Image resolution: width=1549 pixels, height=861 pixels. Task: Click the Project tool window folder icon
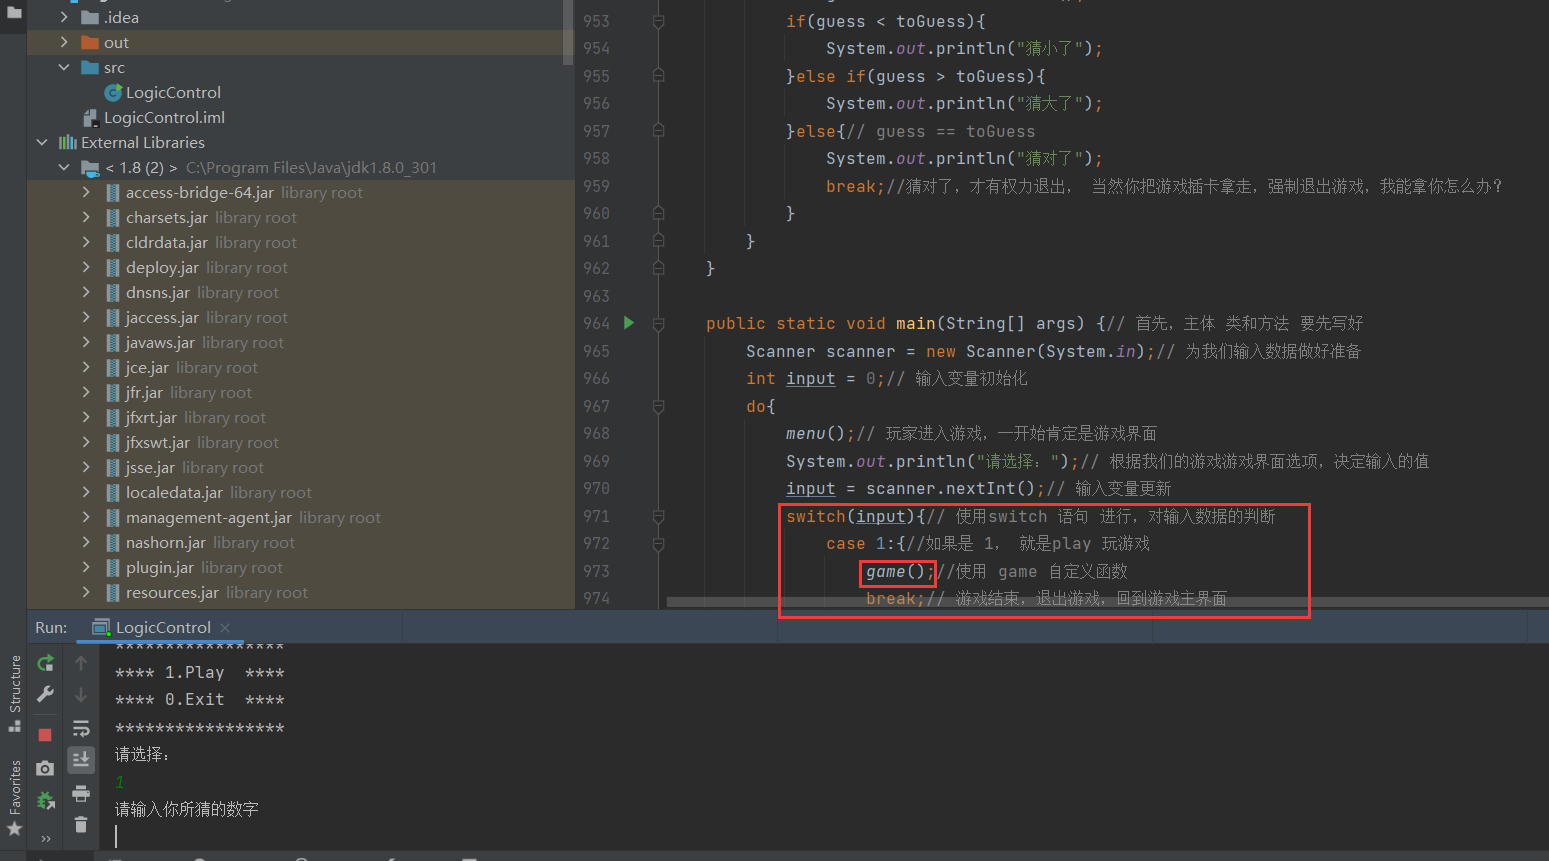point(14,13)
